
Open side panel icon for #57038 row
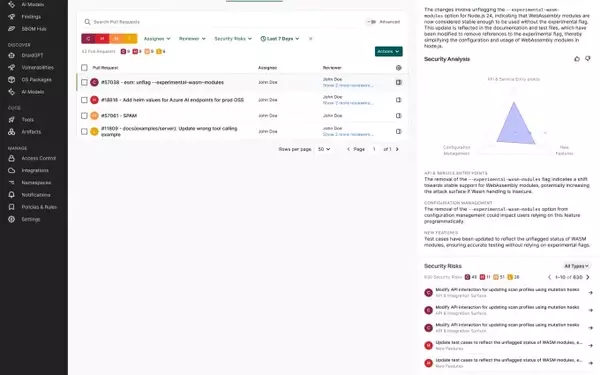point(399,82)
